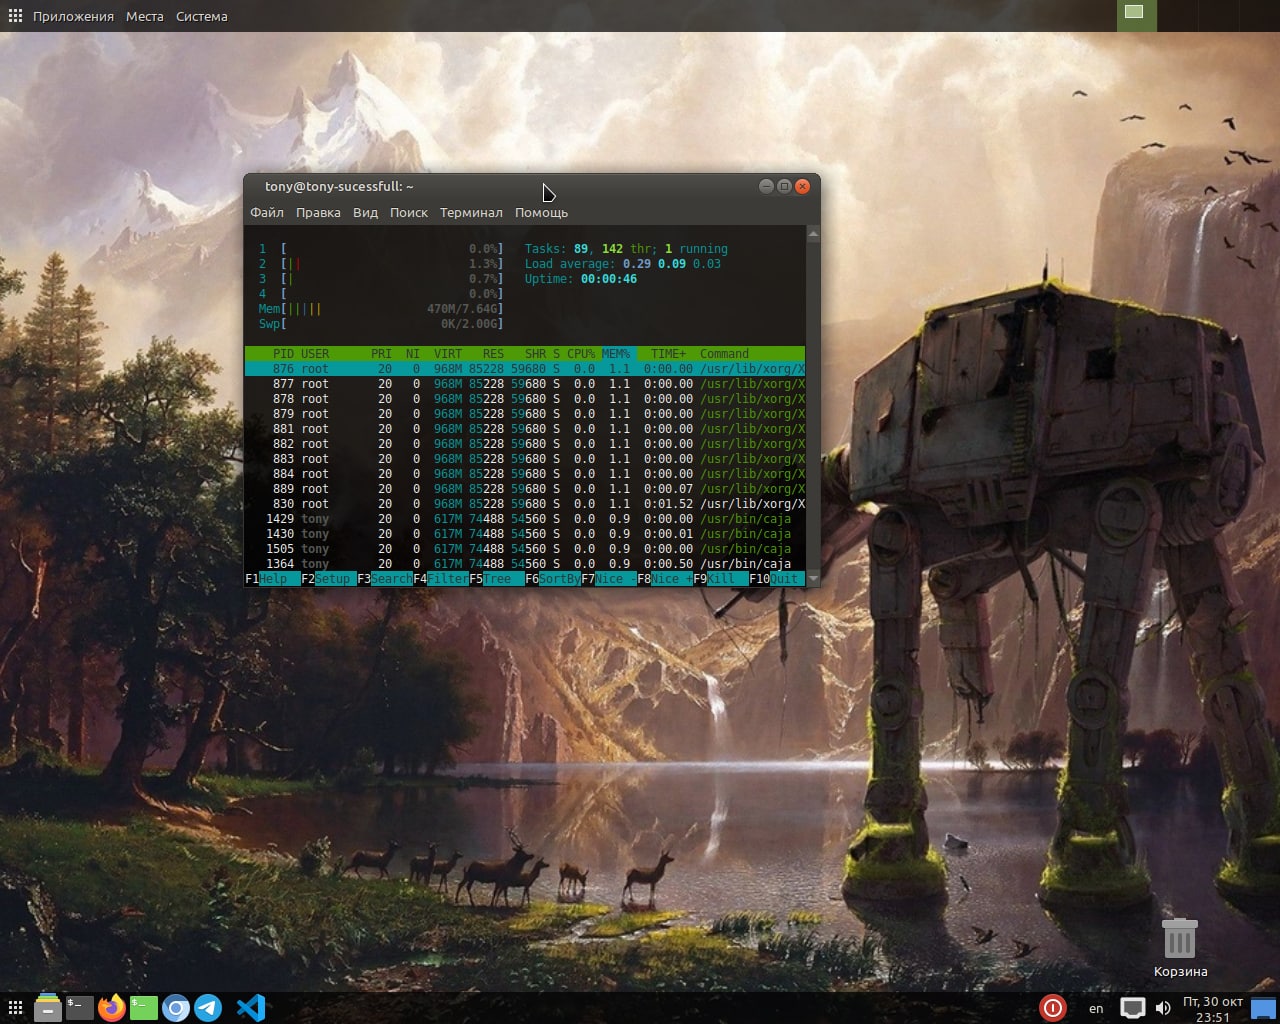Sort by MEM% column header
Viewport: 1280px width, 1024px height.
pos(616,354)
